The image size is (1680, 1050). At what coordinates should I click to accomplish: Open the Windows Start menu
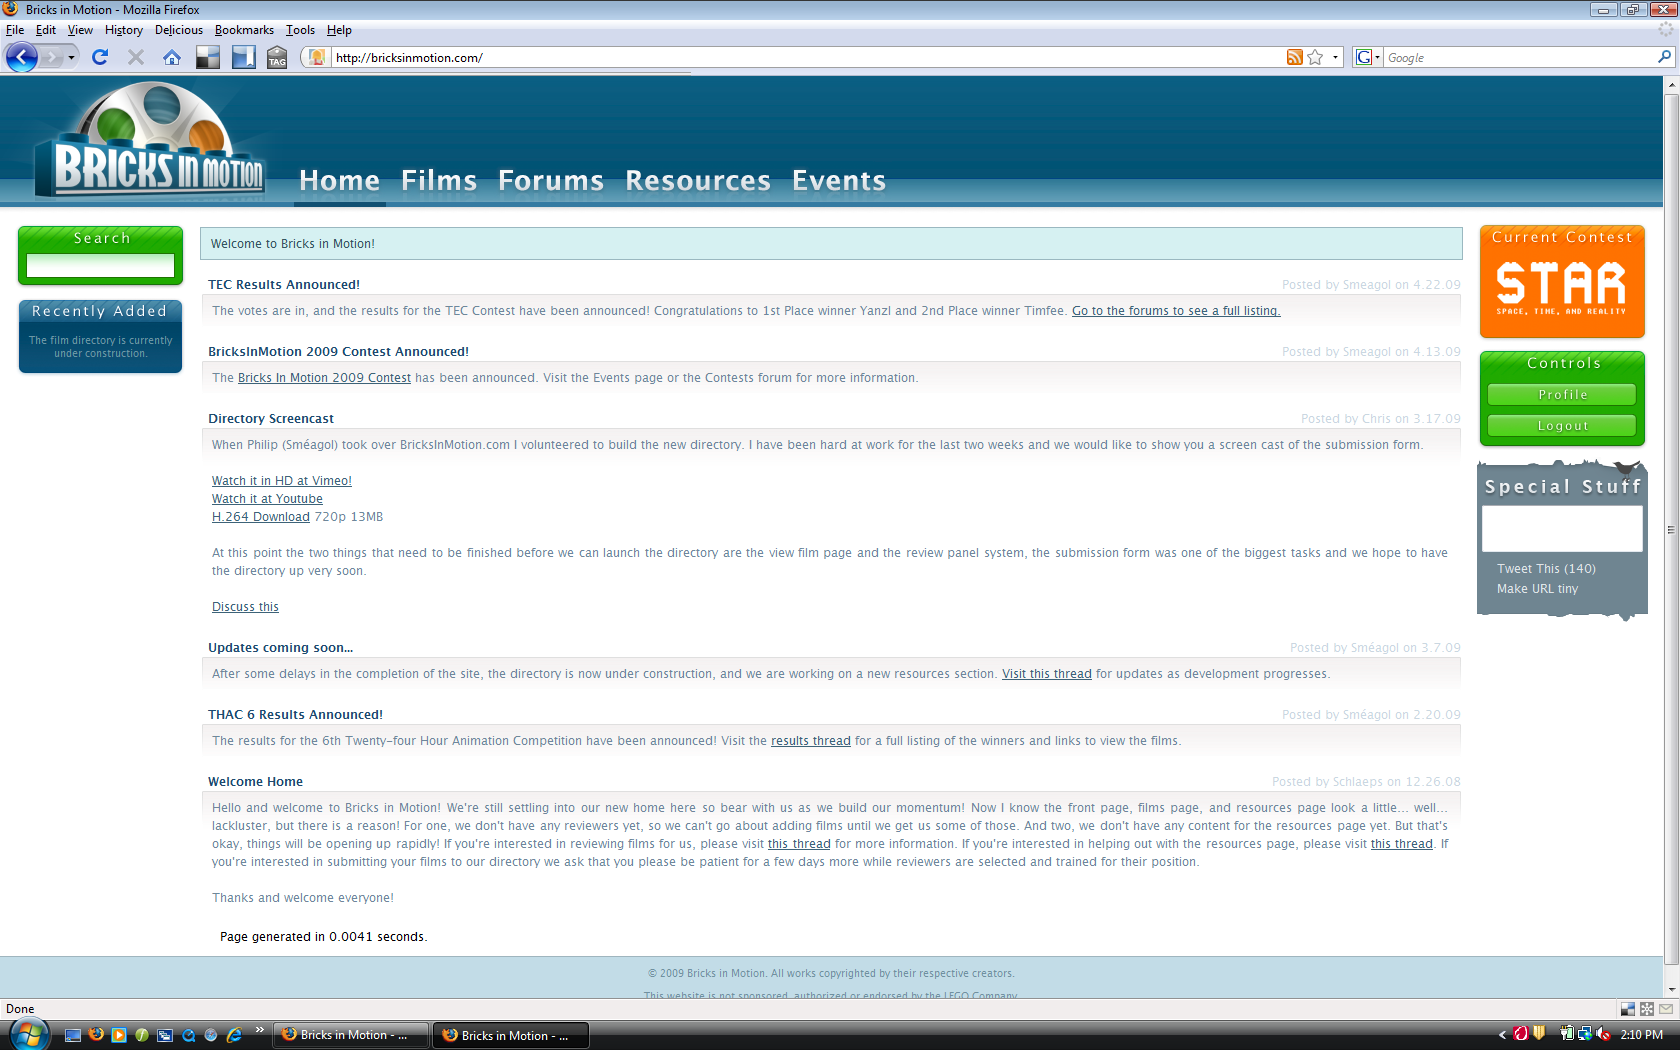[28, 1034]
